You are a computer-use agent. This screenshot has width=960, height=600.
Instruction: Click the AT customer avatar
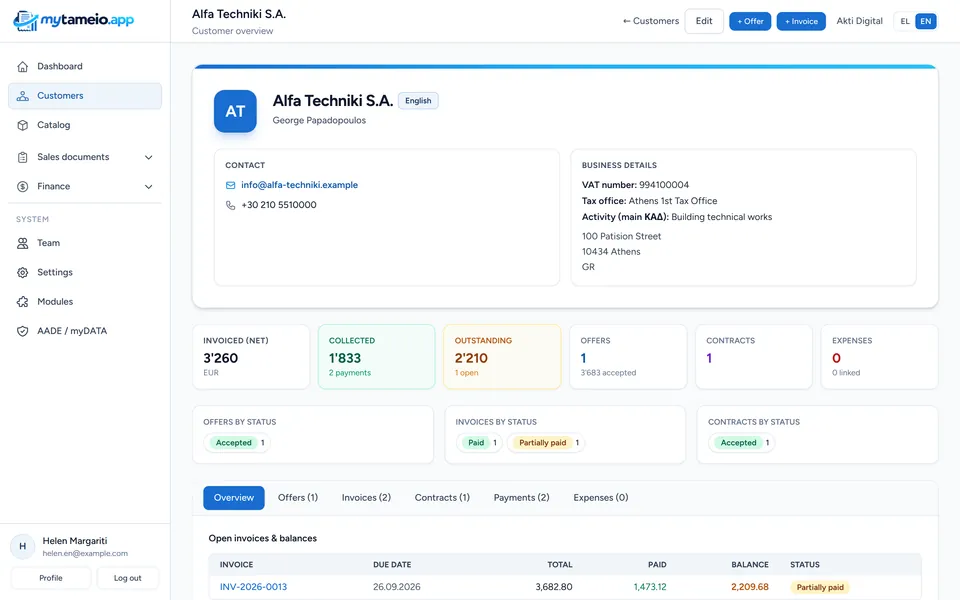coord(235,111)
